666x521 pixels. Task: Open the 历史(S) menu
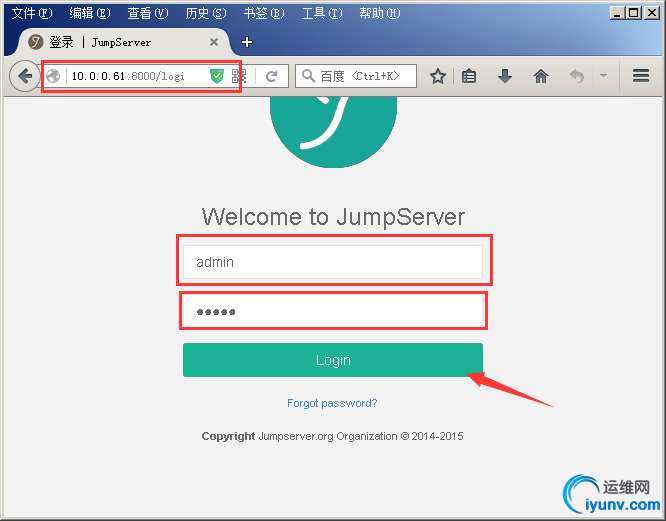point(206,14)
